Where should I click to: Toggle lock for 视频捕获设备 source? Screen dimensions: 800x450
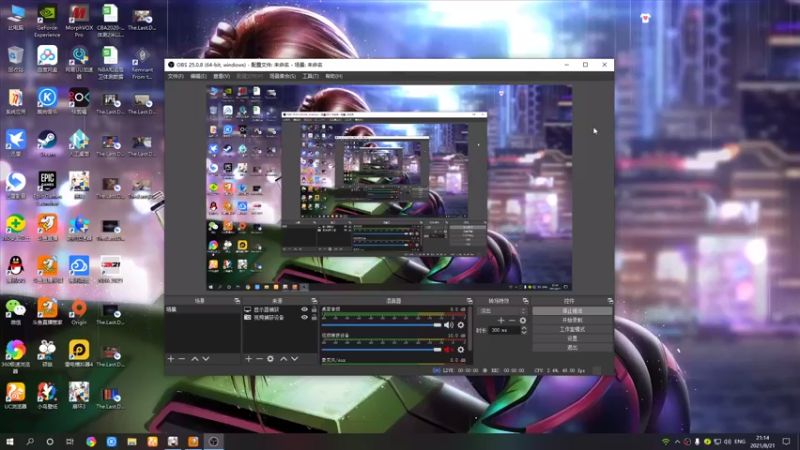(314, 317)
